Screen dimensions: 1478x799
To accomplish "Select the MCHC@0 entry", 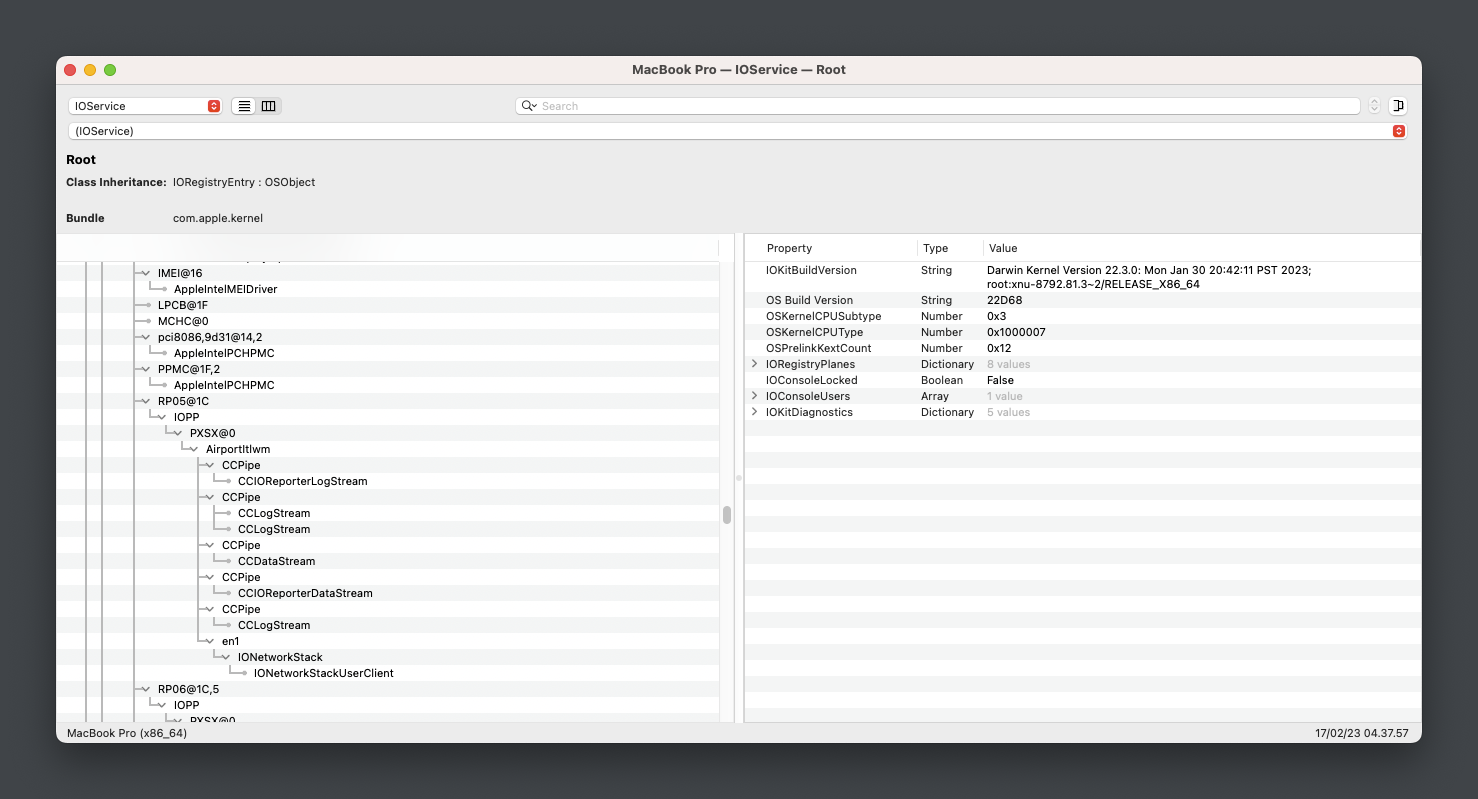I will (183, 321).
